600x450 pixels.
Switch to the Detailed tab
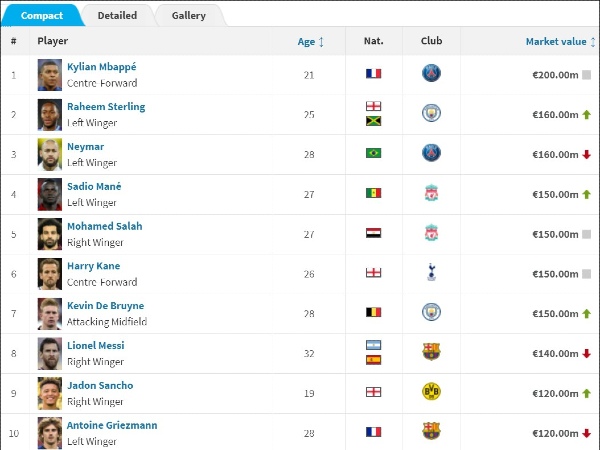(x=117, y=16)
